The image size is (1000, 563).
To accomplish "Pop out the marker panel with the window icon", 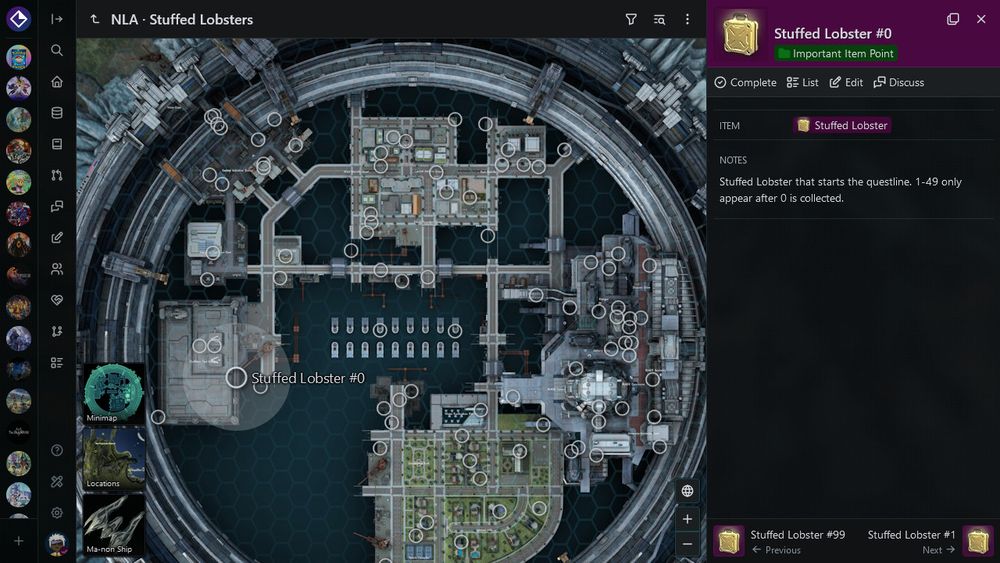I will click(953, 19).
